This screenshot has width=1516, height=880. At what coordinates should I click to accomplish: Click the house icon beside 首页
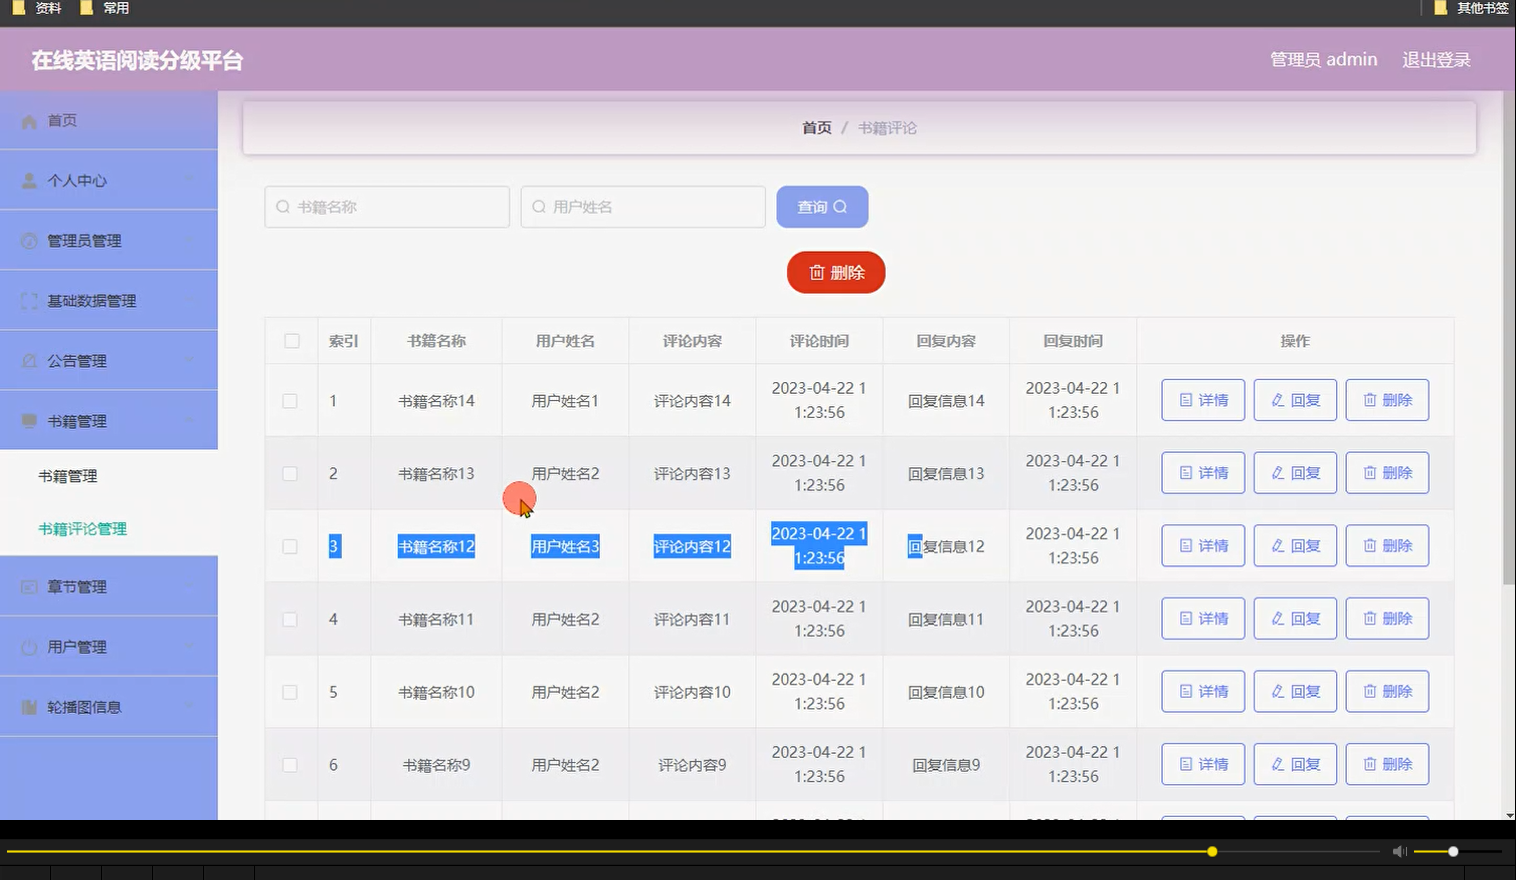[x=30, y=121]
